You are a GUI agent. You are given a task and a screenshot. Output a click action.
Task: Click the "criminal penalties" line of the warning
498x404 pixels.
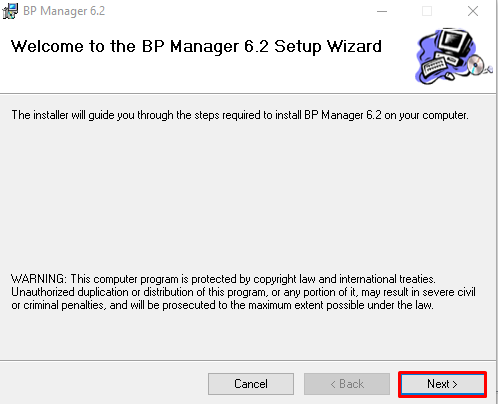pos(222,305)
